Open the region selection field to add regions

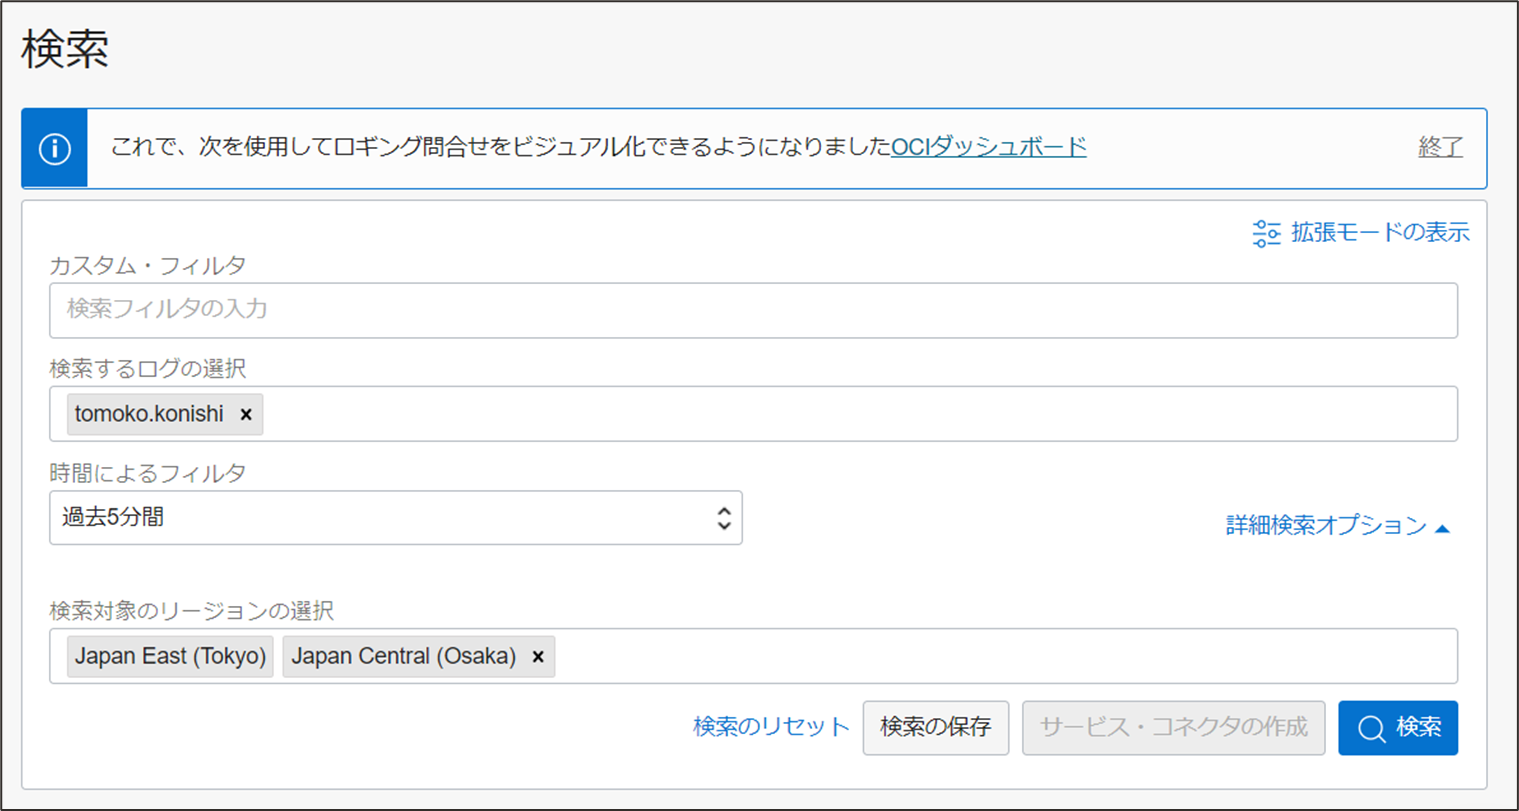(x=900, y=656)
